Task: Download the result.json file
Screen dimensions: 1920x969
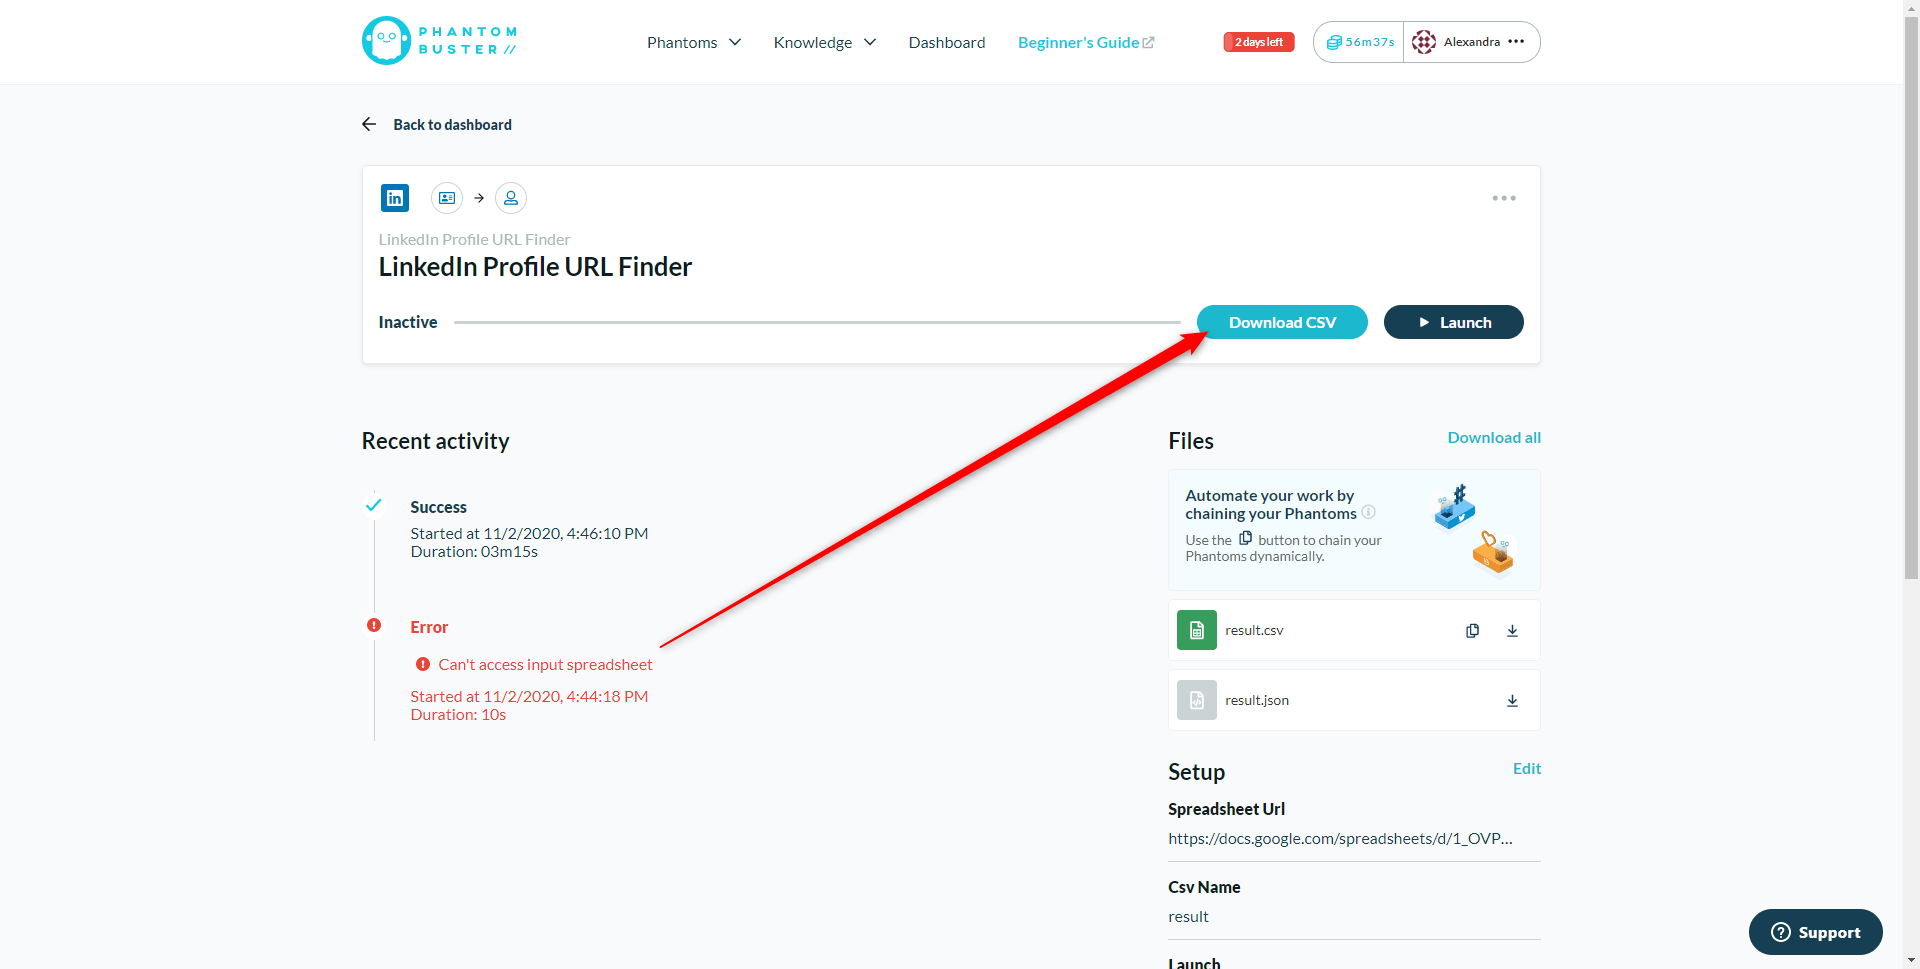Action: pyautogui.click(x=1512, y=700)
